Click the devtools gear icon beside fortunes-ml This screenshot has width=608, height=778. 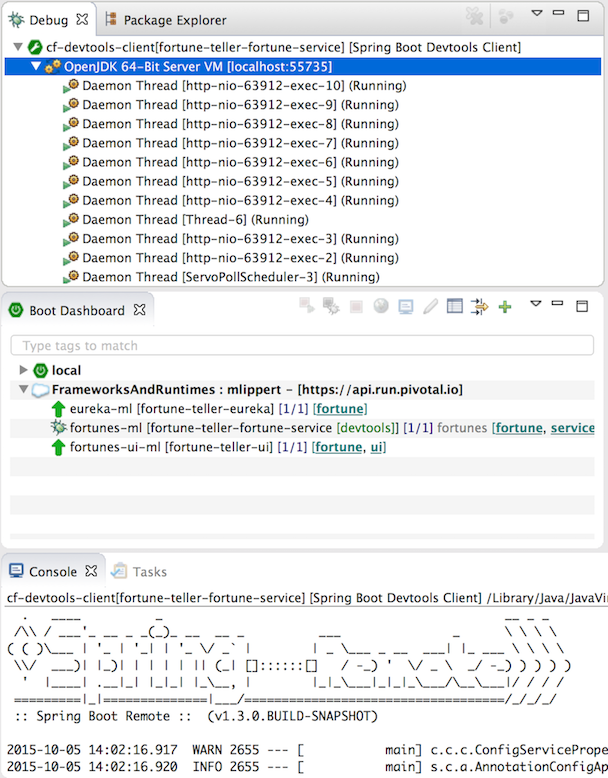[58, 428]
